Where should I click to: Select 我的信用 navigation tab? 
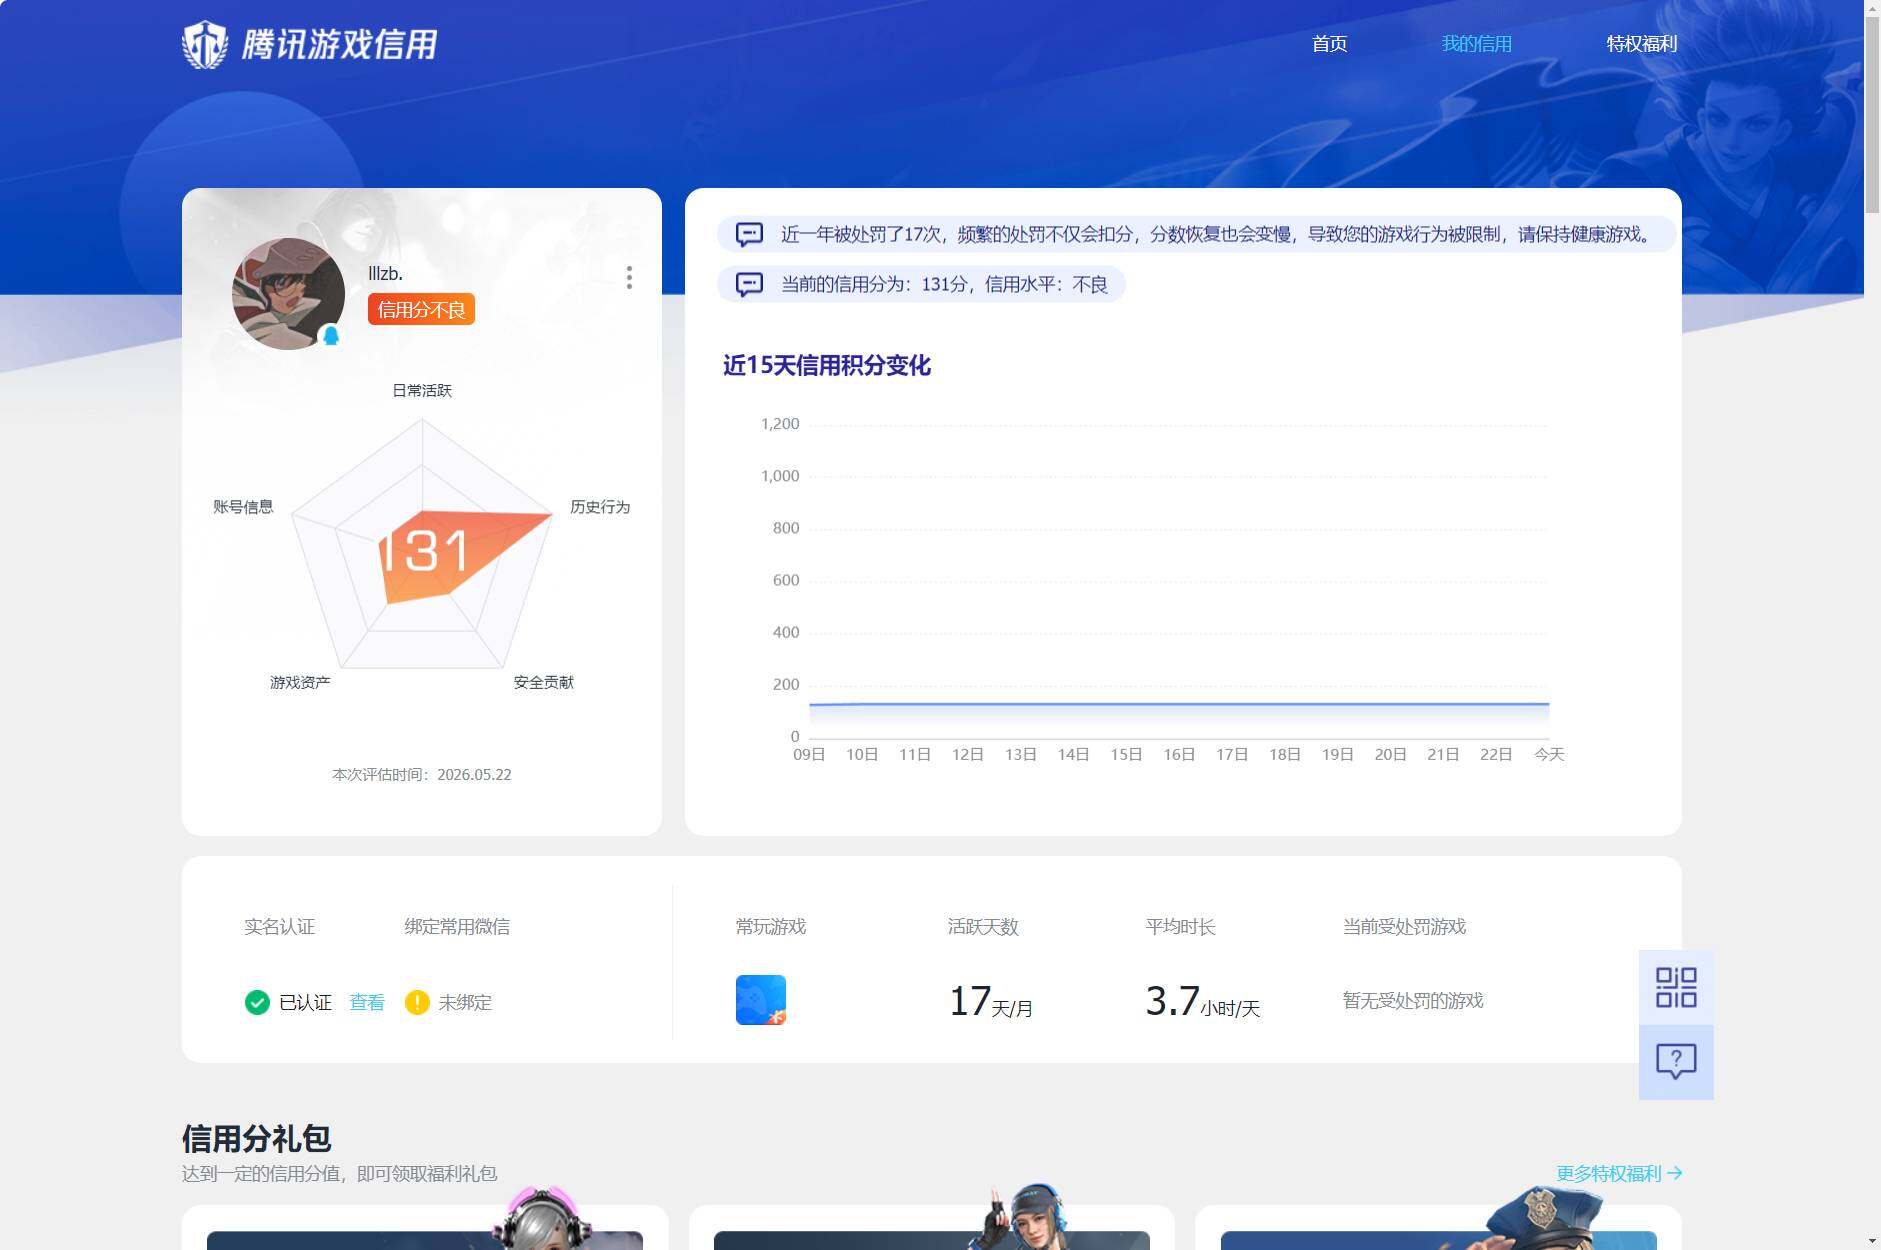coord(1476,44)
